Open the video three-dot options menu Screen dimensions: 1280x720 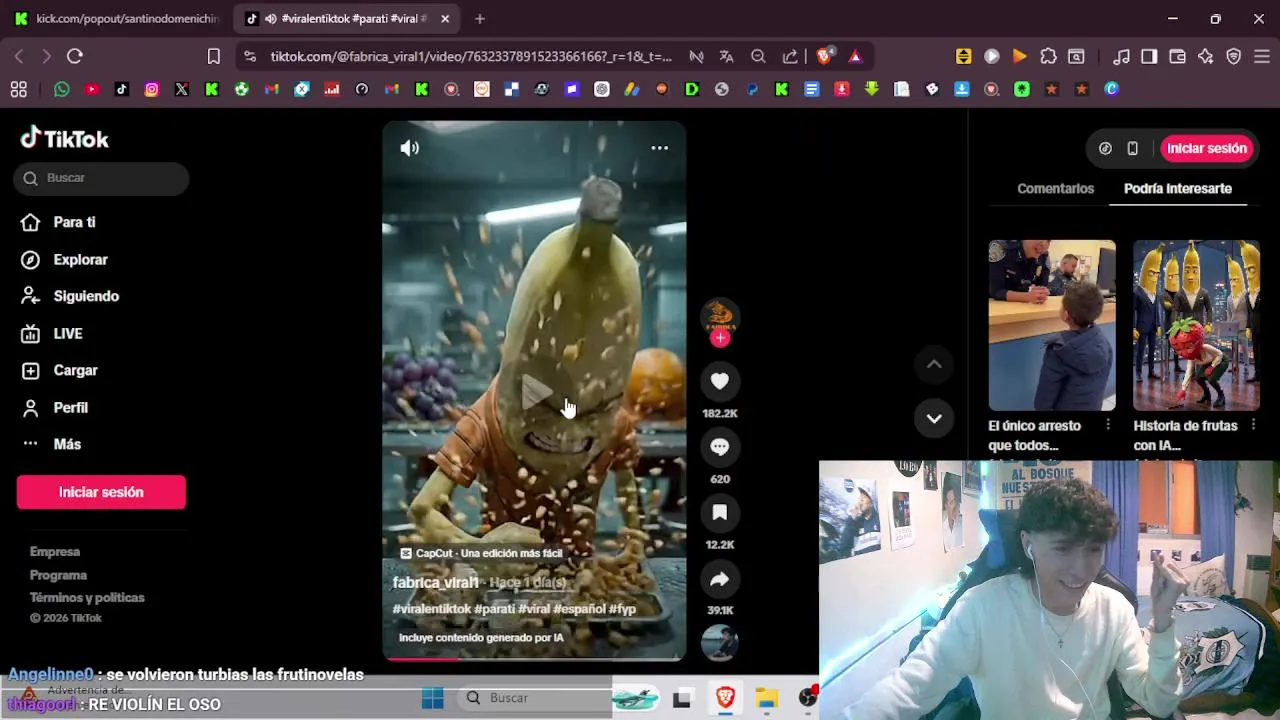[x=660, y=148]
